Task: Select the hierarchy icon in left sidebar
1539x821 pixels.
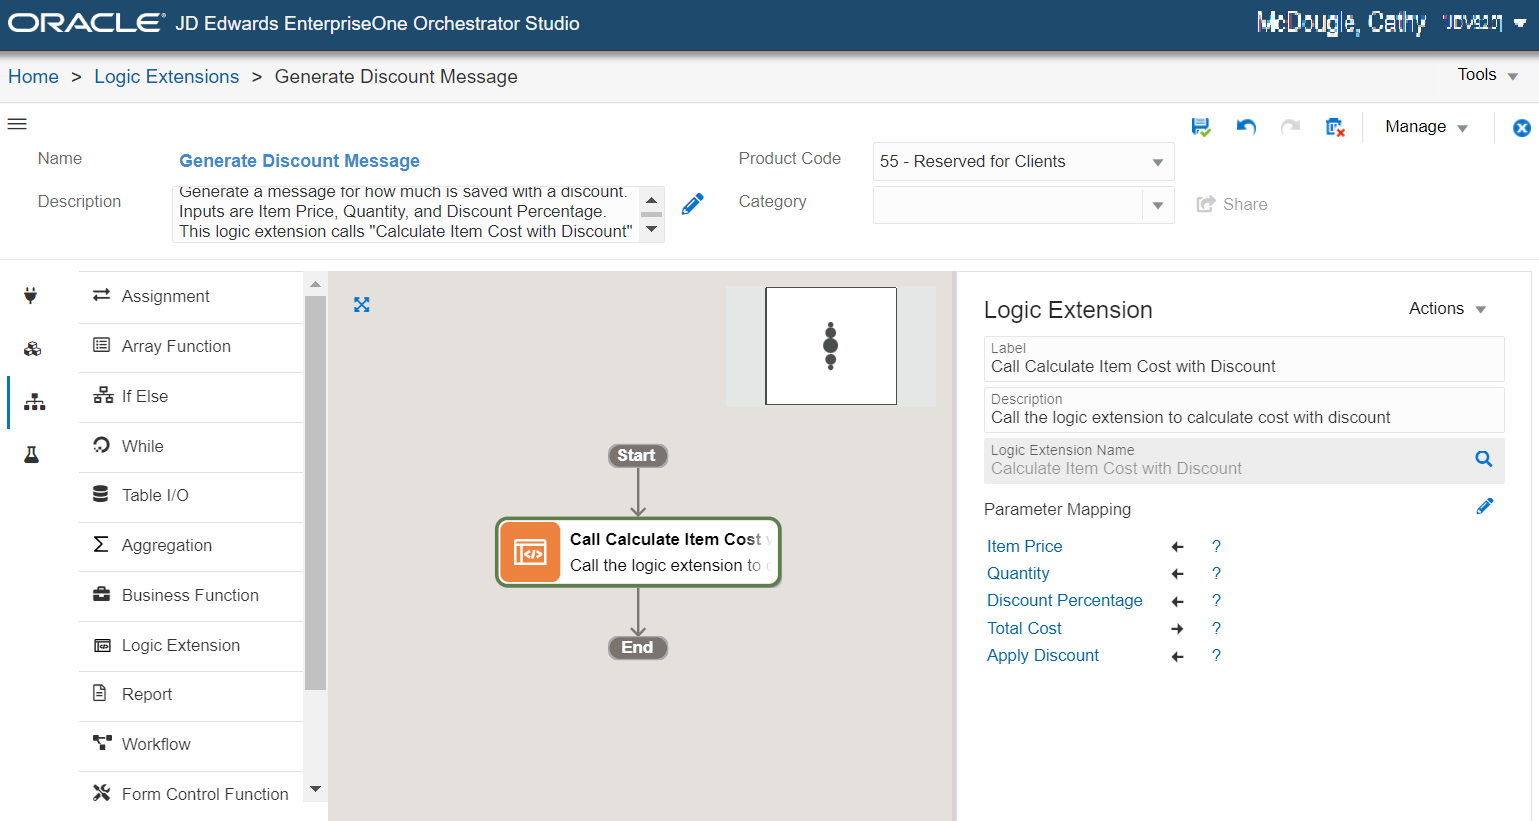Action: tap(35, 402)
